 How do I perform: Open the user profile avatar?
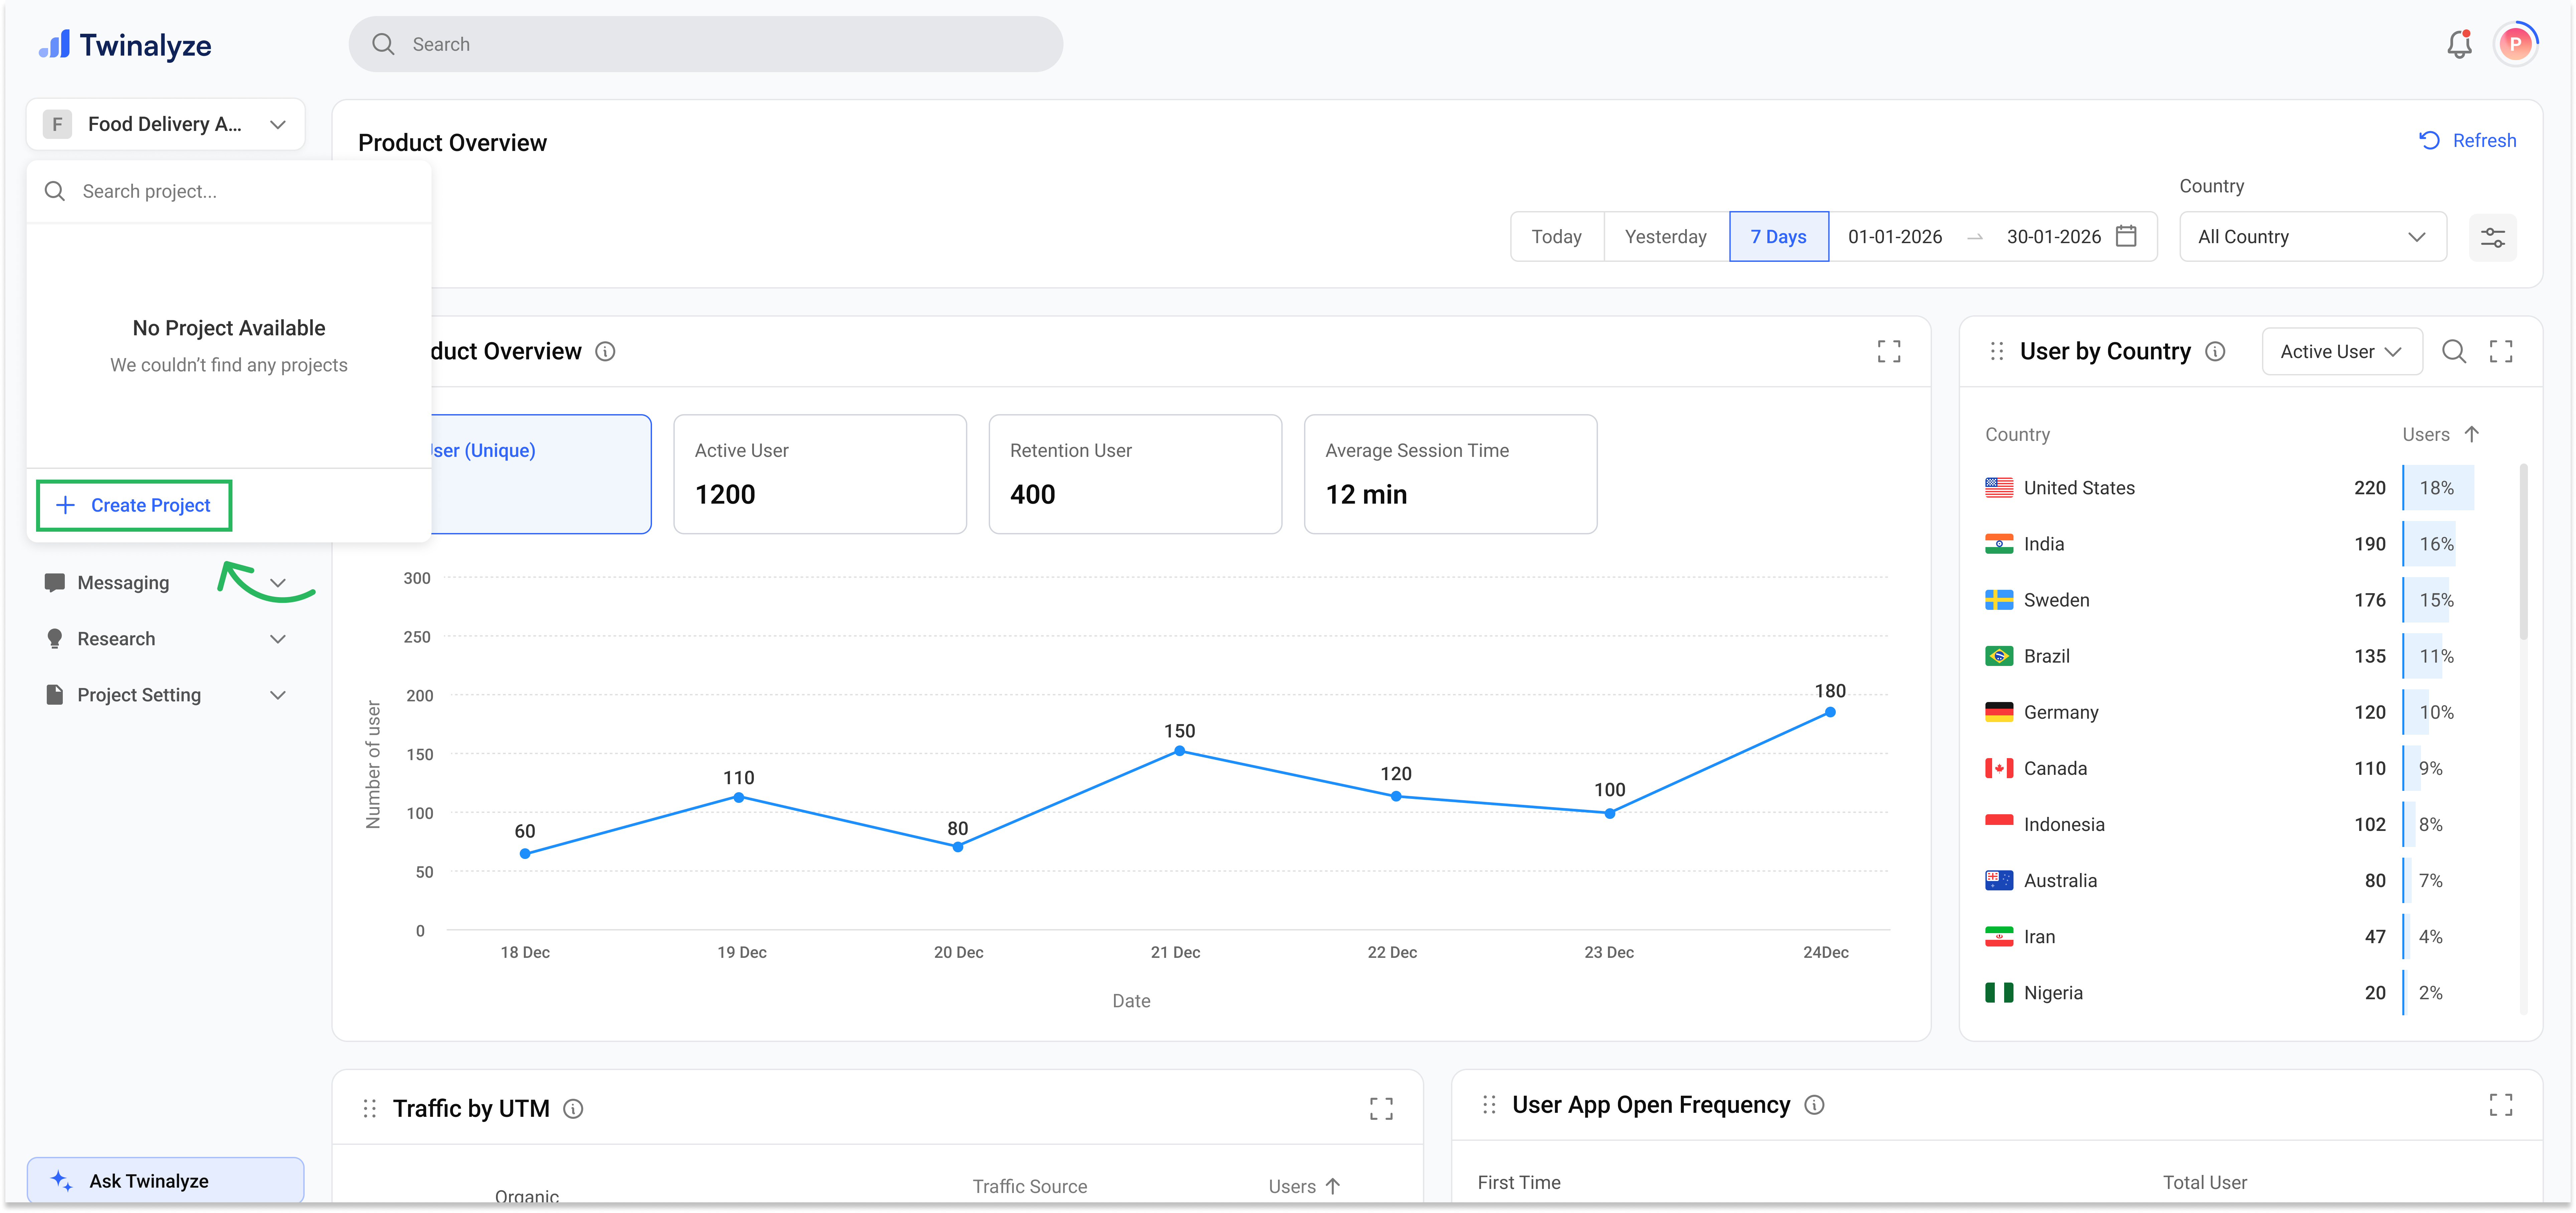tap(2515, 44)
